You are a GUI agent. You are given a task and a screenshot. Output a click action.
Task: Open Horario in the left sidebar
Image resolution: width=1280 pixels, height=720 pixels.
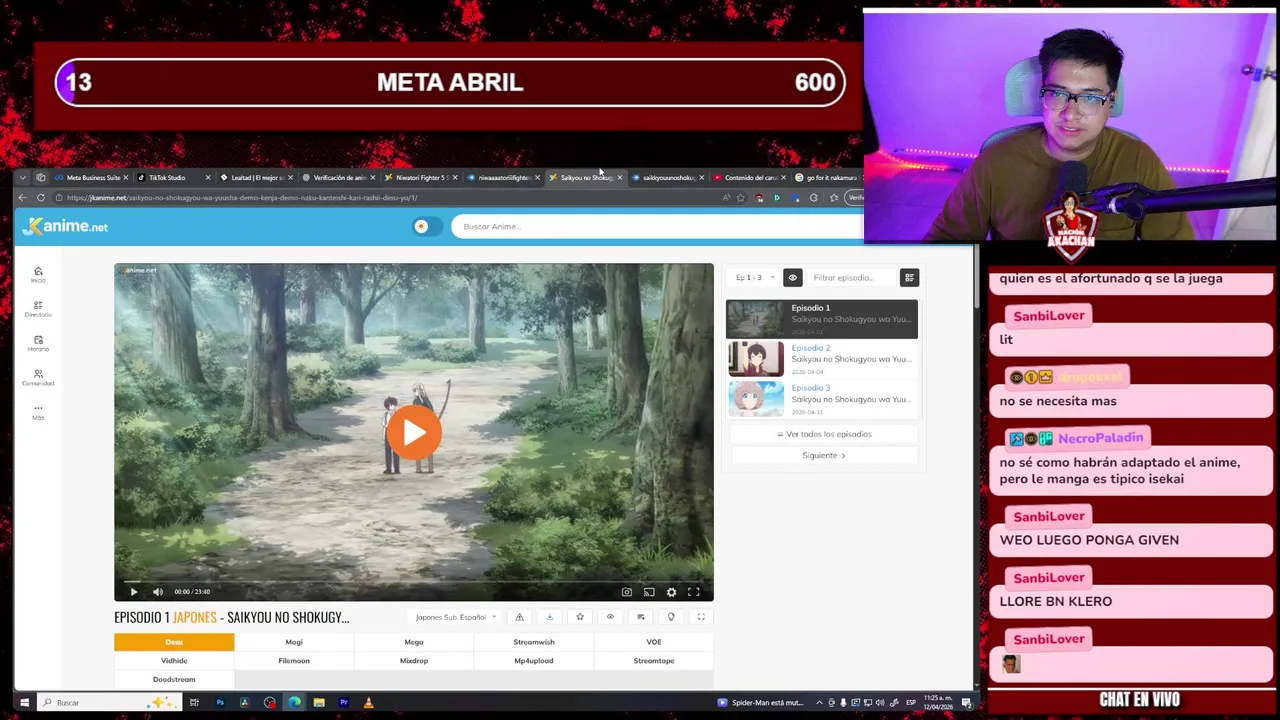click(x=38, y=343)
